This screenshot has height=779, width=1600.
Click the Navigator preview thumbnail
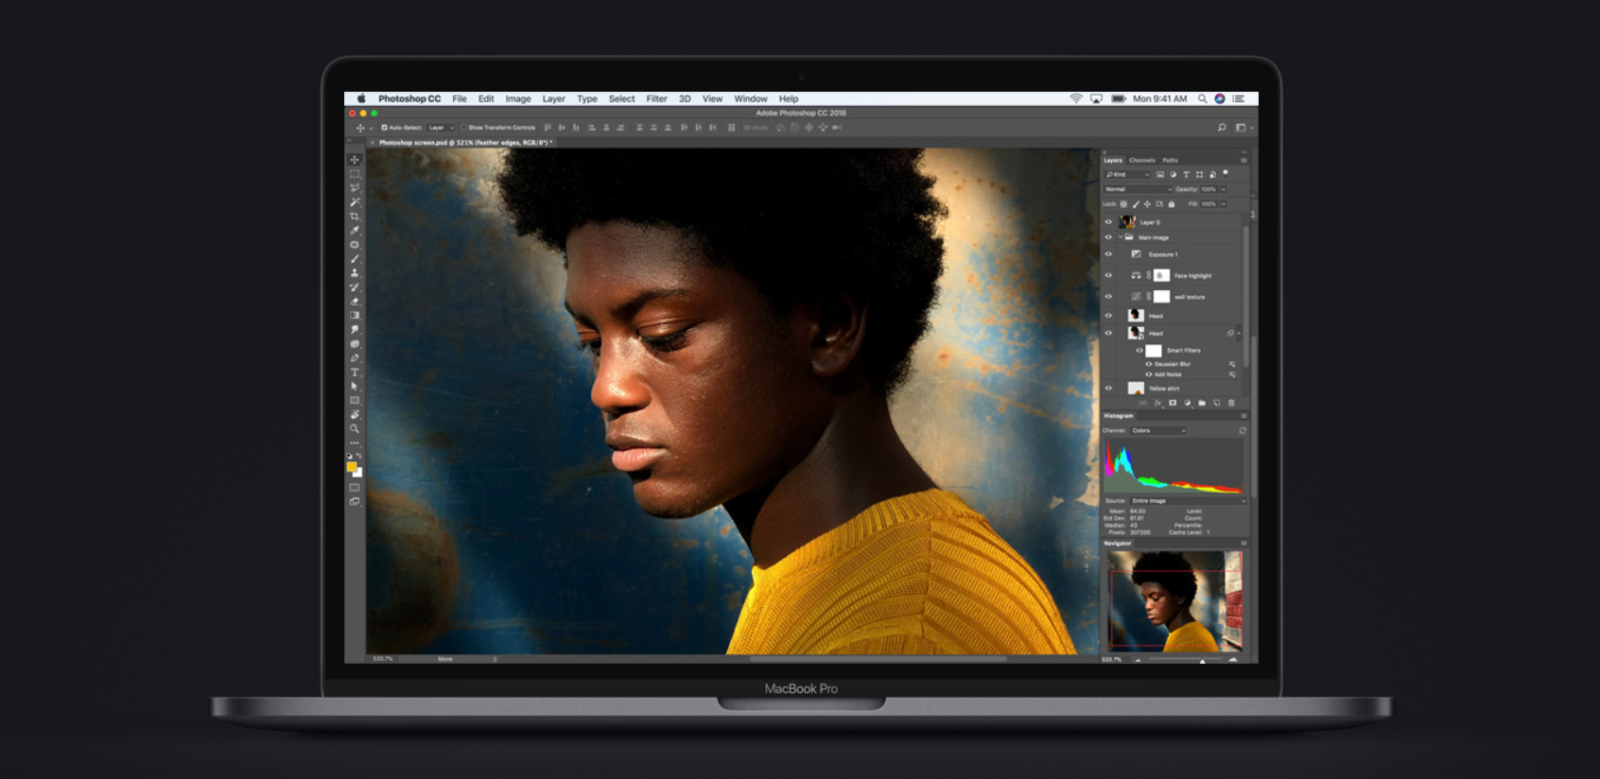point(1175,601)
